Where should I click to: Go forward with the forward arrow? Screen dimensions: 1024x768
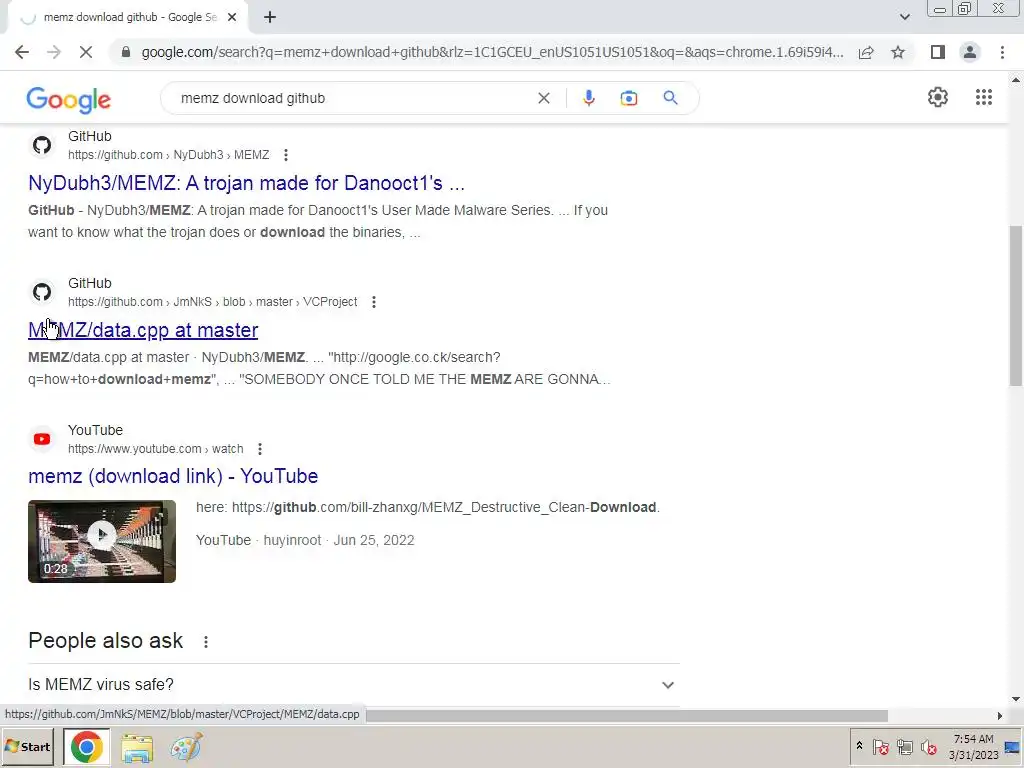tap(54, 52)
